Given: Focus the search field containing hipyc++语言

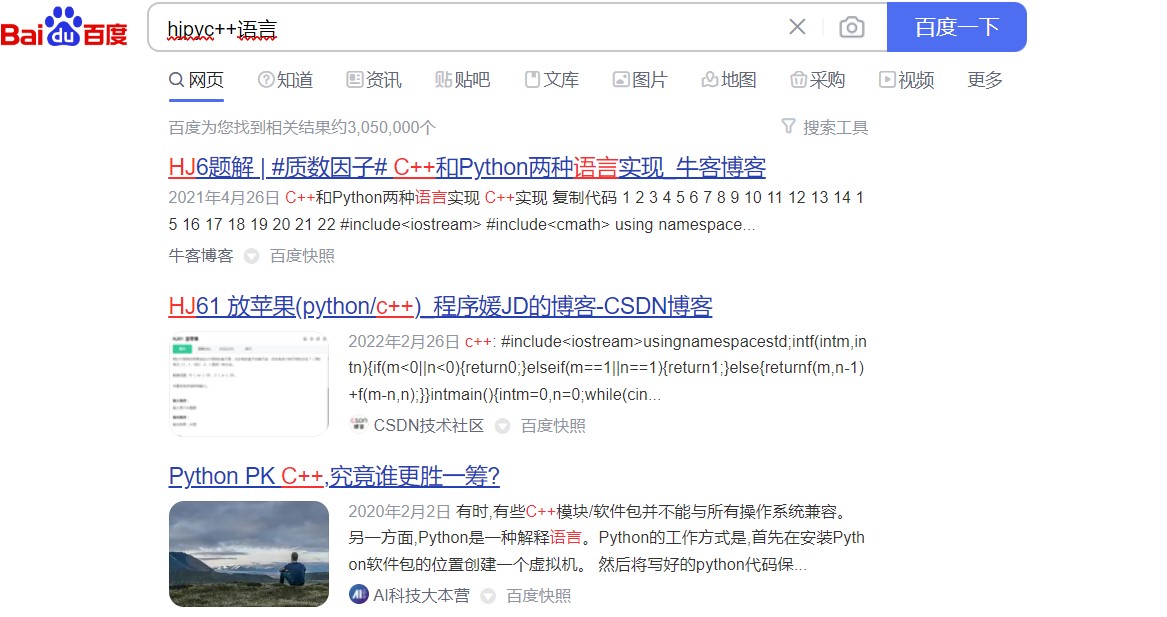Looking at the screenshot, I should pyautogui.click(x=469, y=28).
